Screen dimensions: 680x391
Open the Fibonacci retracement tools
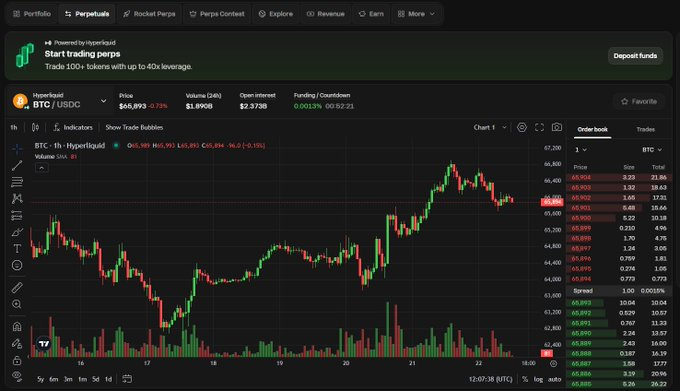[x=17, y=182]
